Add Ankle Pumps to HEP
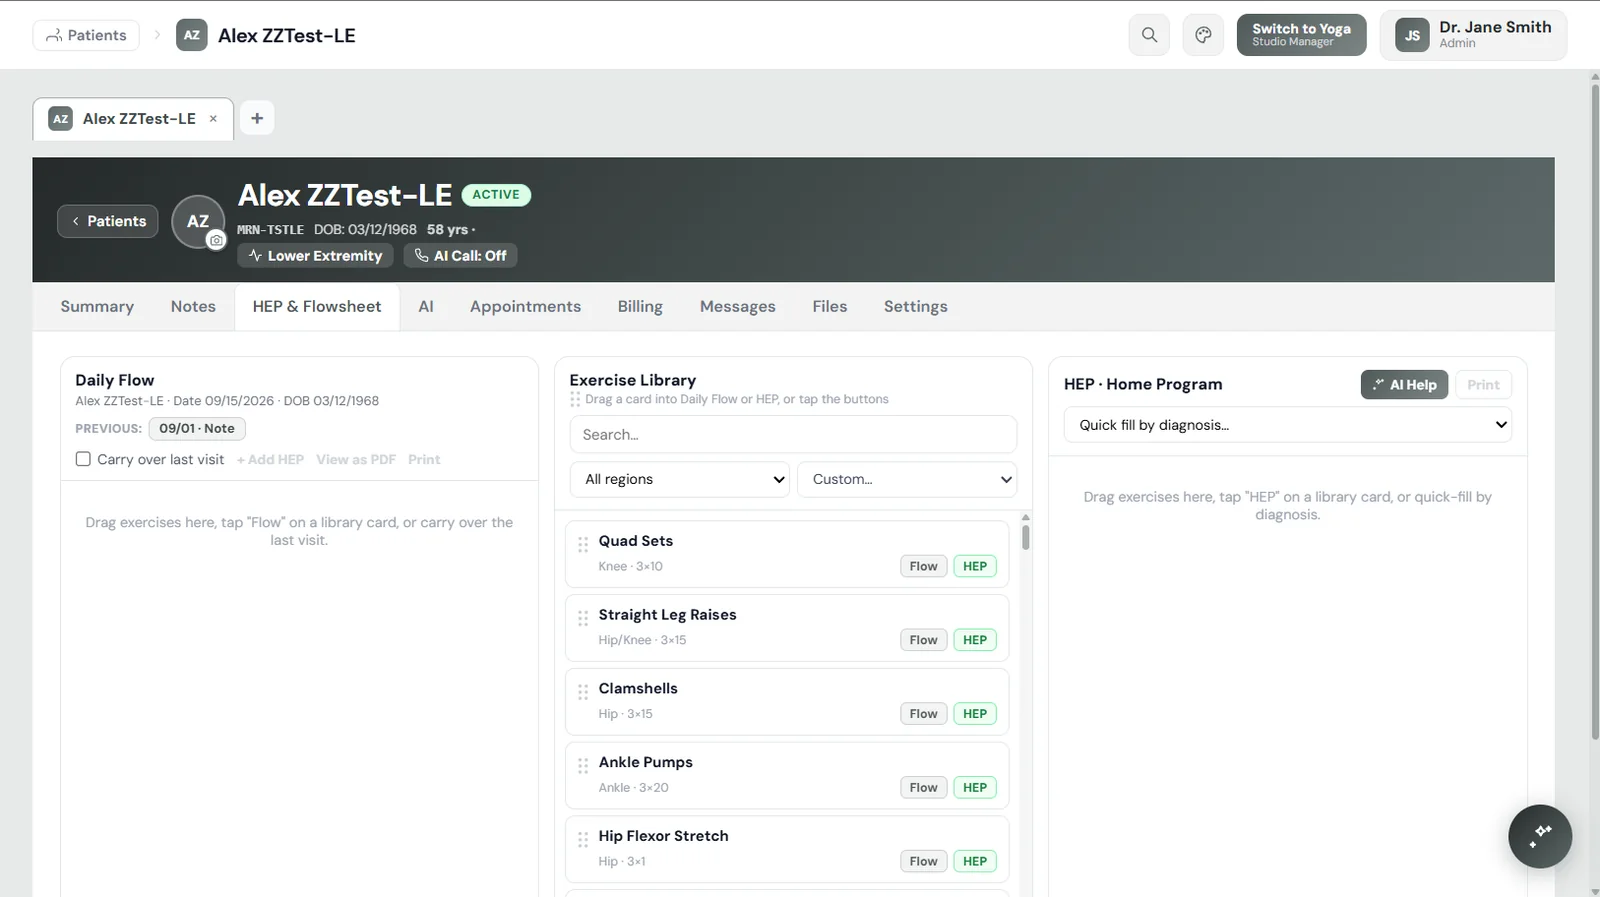Viewport: 1600px width, 897px height. click(975, 788)
